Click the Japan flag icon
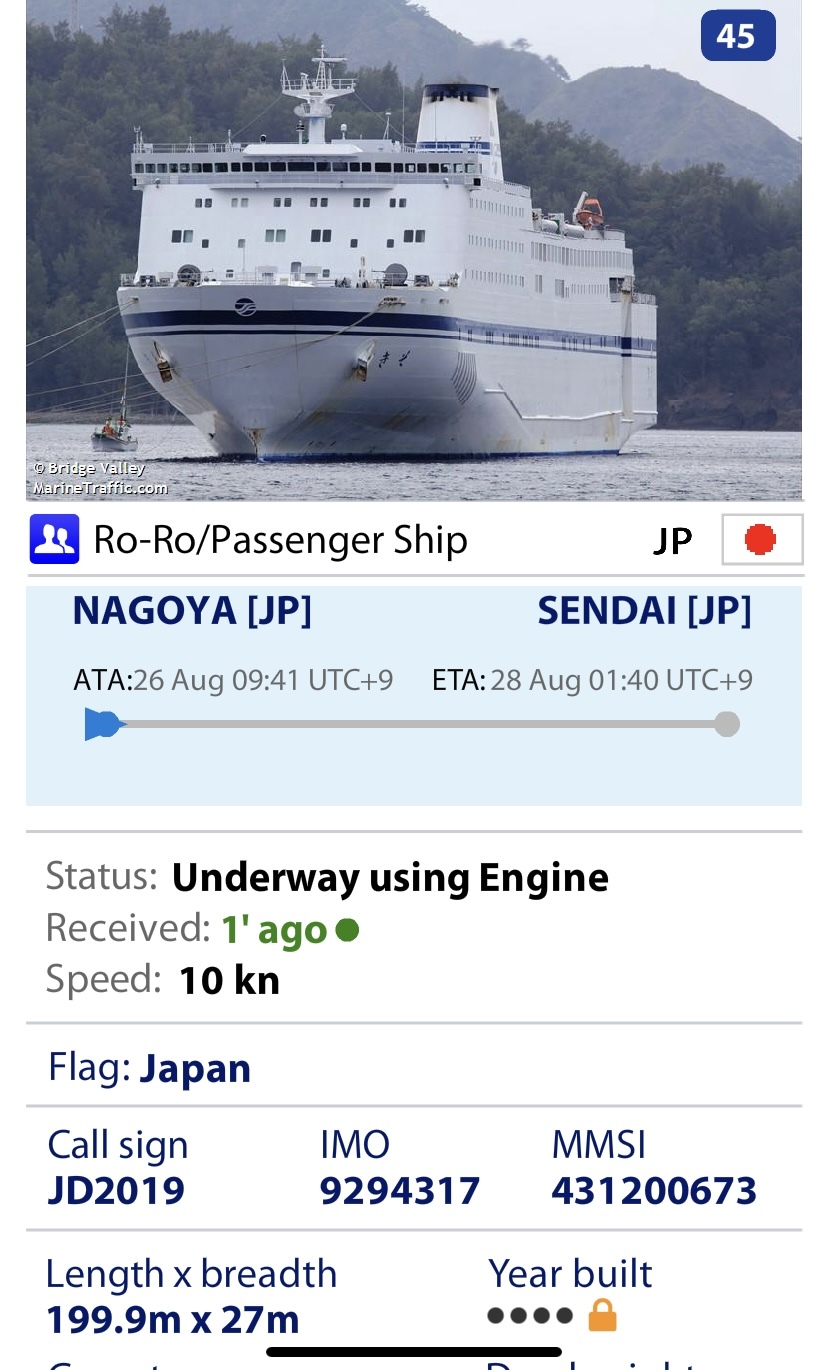This screenshot has height=1372, width=828. coord(762,540)
